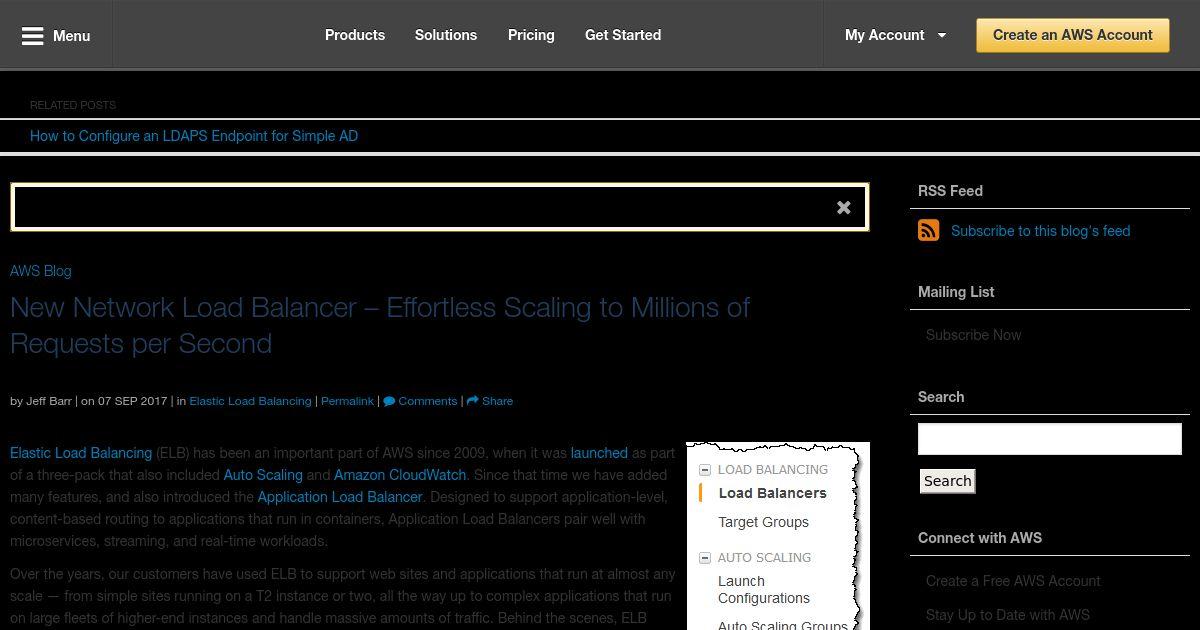Open the Products menu
The height and width of the screenshot is (630, 1200).
click(x=355, y=35)
